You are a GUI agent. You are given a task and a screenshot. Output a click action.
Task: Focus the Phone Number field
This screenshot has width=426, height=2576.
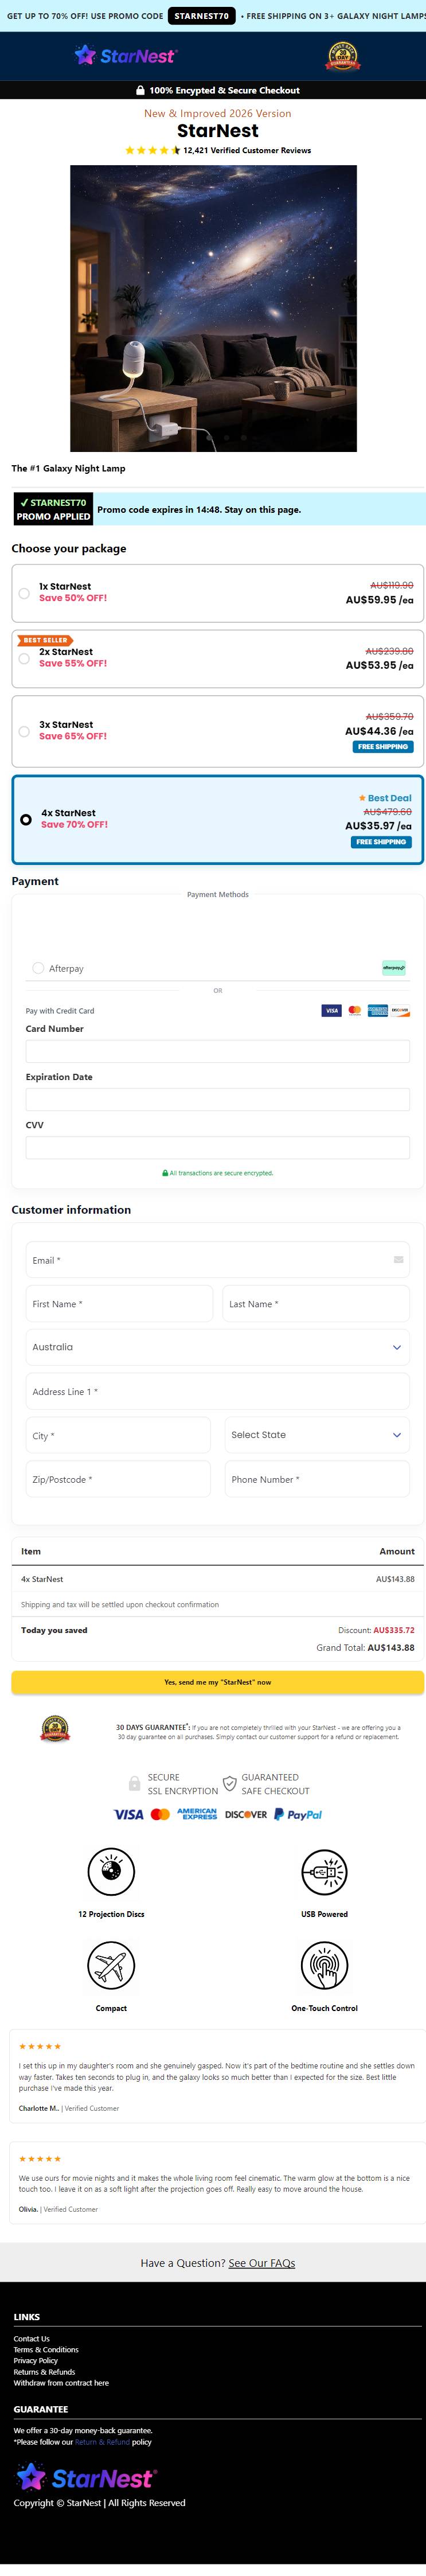click(x=317, y=1479)
